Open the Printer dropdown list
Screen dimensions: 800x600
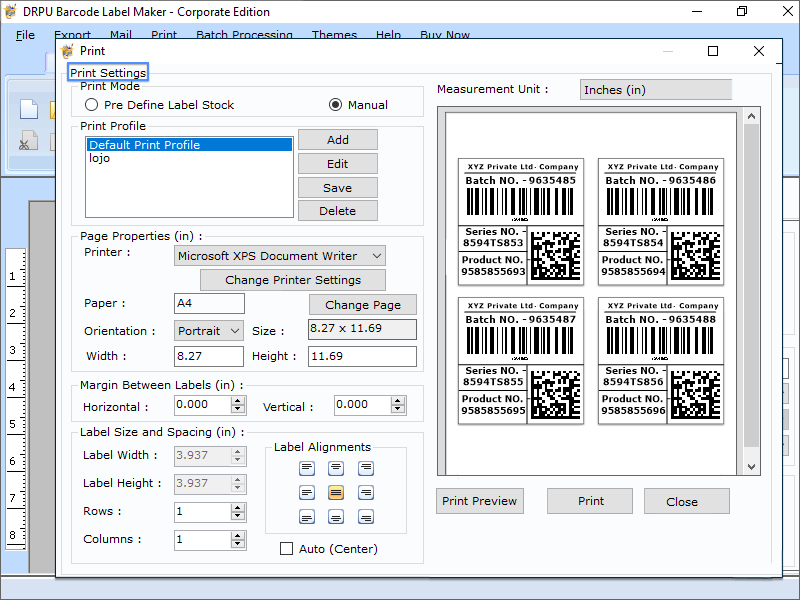click(377, 256)
